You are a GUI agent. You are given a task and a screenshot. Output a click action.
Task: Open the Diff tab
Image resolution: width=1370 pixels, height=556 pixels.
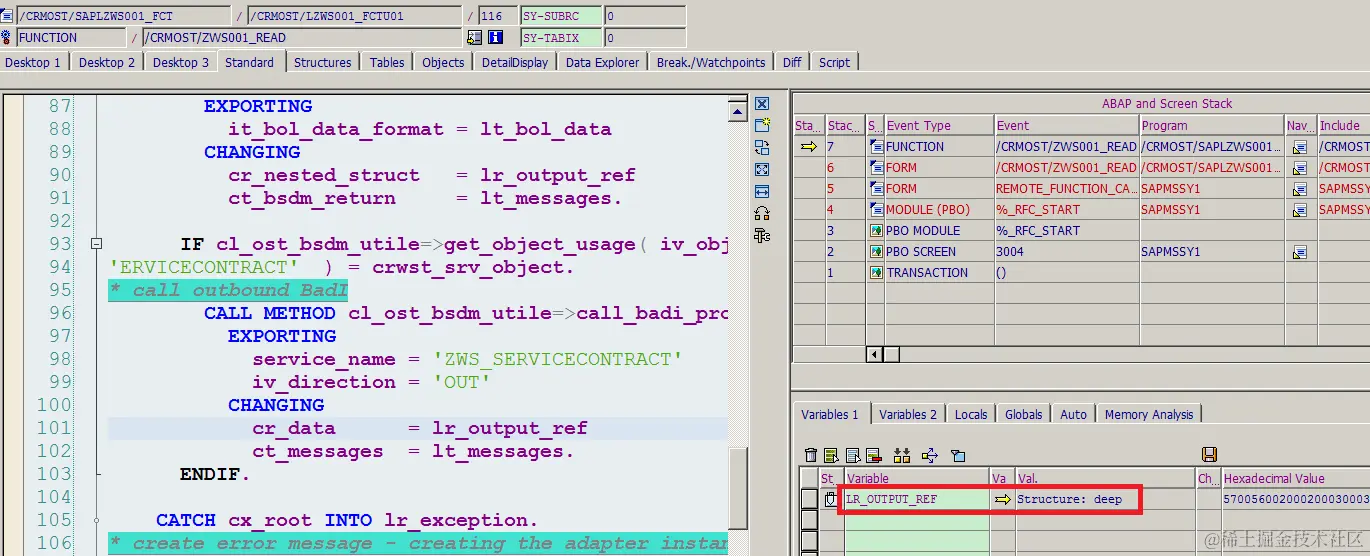[792, 62]
